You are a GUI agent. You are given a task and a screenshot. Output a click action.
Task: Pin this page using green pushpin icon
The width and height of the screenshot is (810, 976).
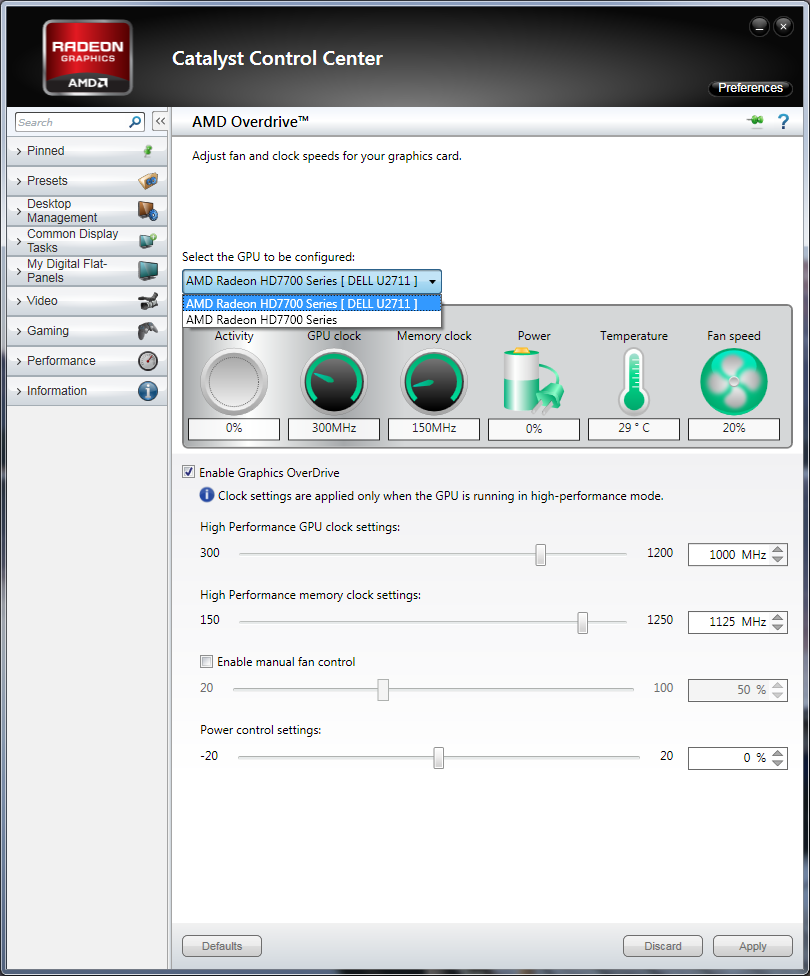tap(756, 121)
